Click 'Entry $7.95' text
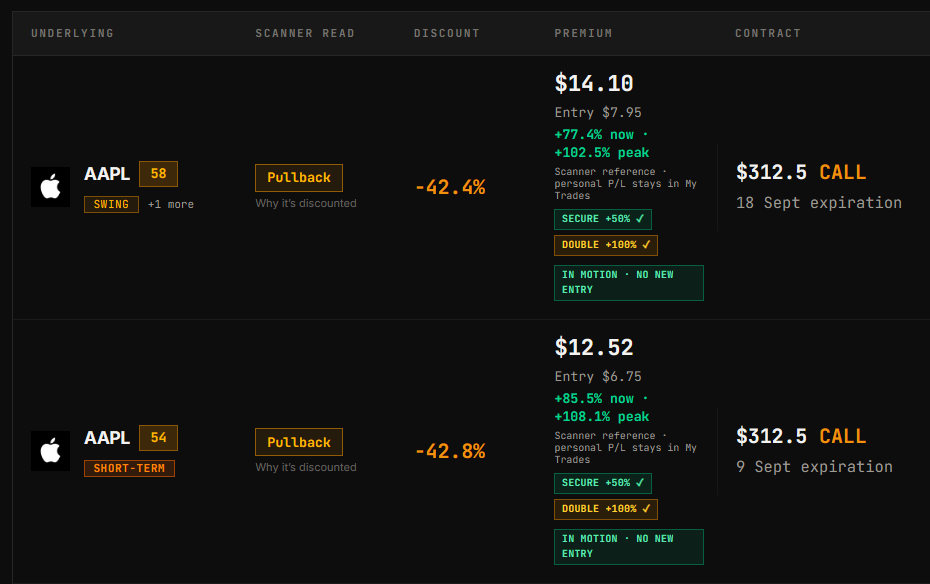The width and height of the screenshot is (930, 584). 598,113
